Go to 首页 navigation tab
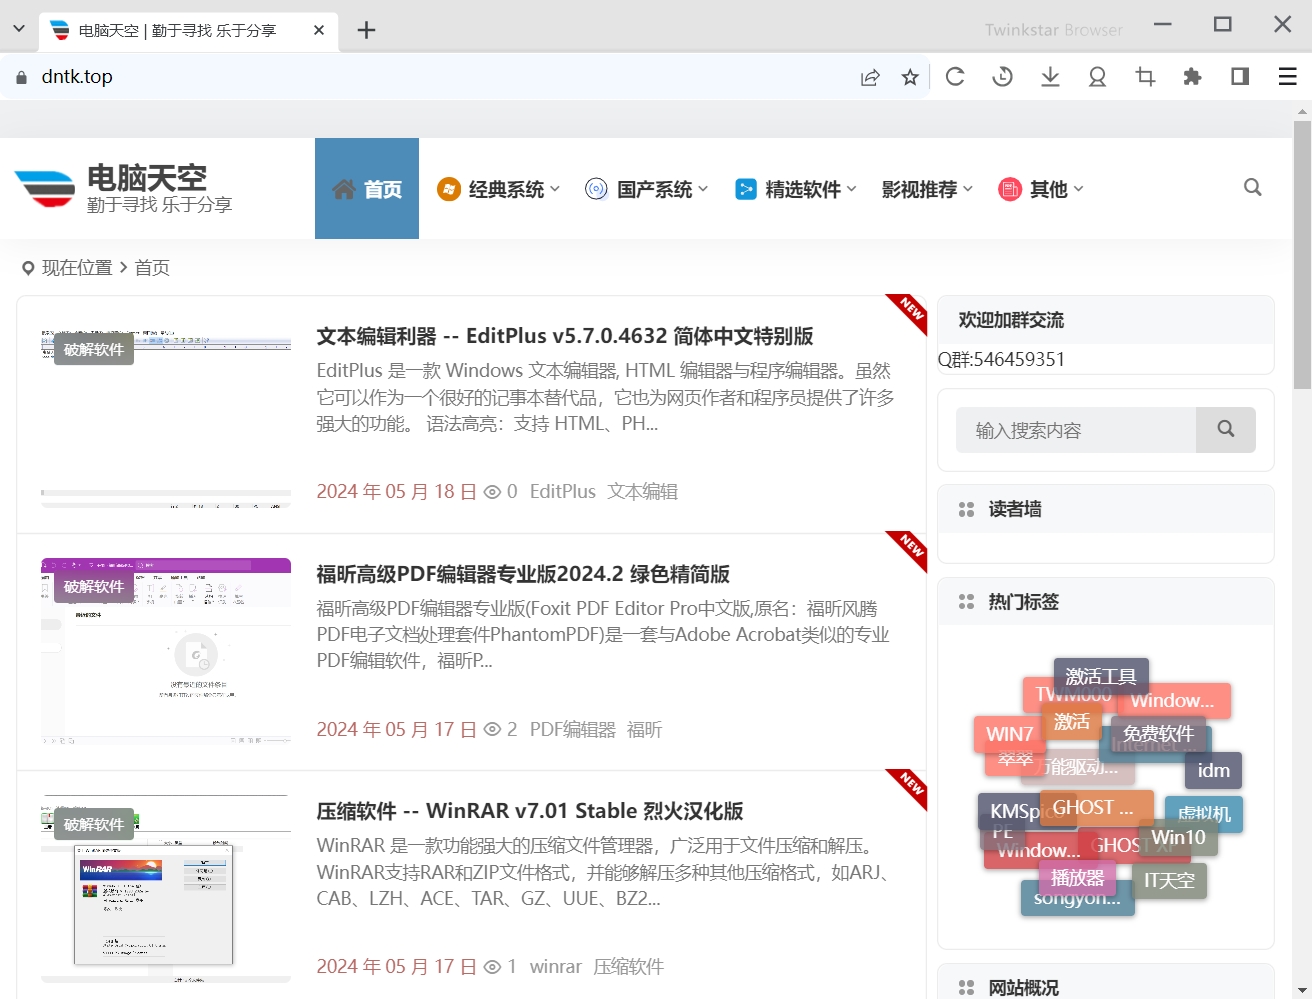 (x=367, y=189)
